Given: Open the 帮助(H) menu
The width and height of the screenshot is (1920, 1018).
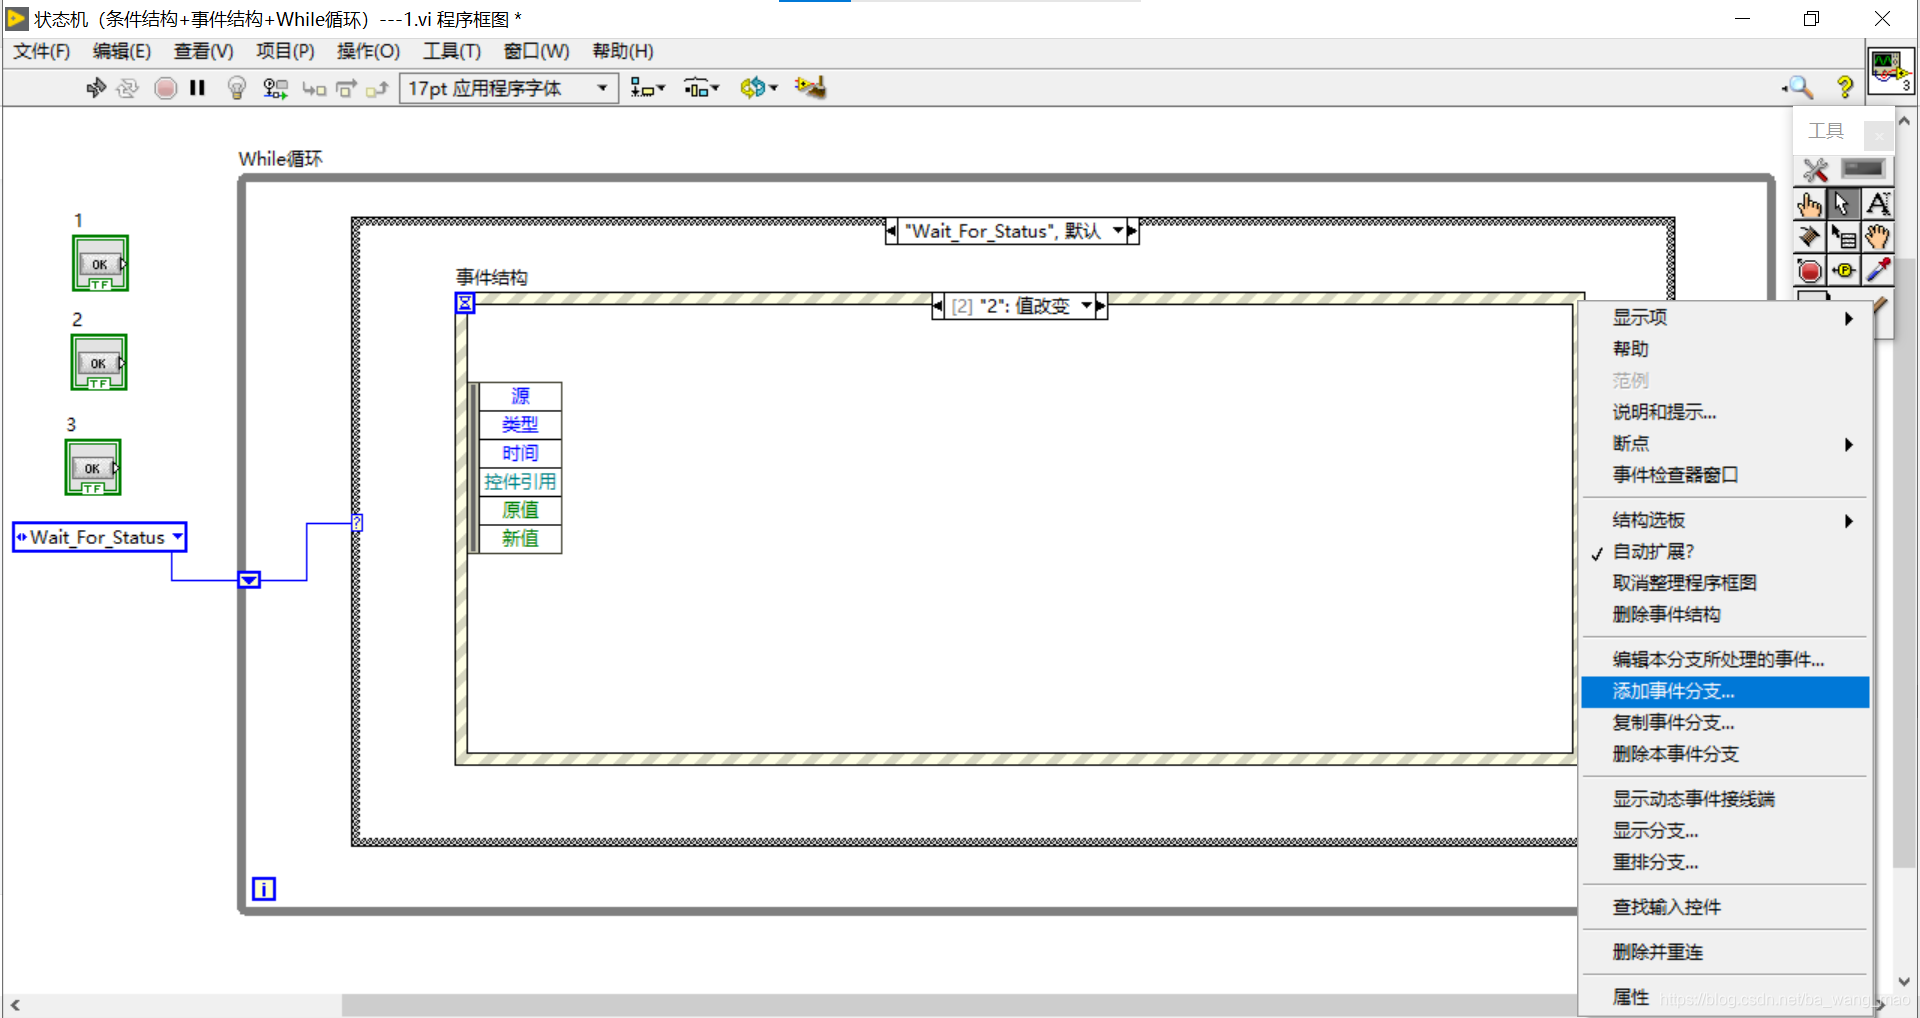Looking at the screenshot, I should (x=622, y=51).
